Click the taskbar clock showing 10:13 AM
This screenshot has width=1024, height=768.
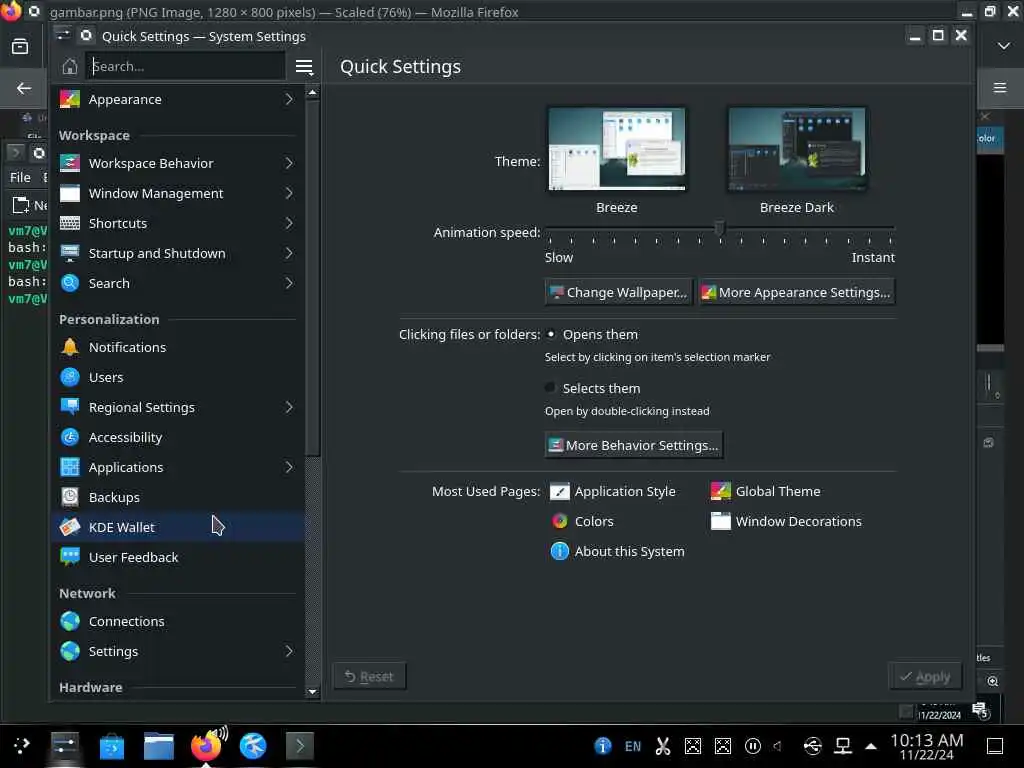point(927,746)
